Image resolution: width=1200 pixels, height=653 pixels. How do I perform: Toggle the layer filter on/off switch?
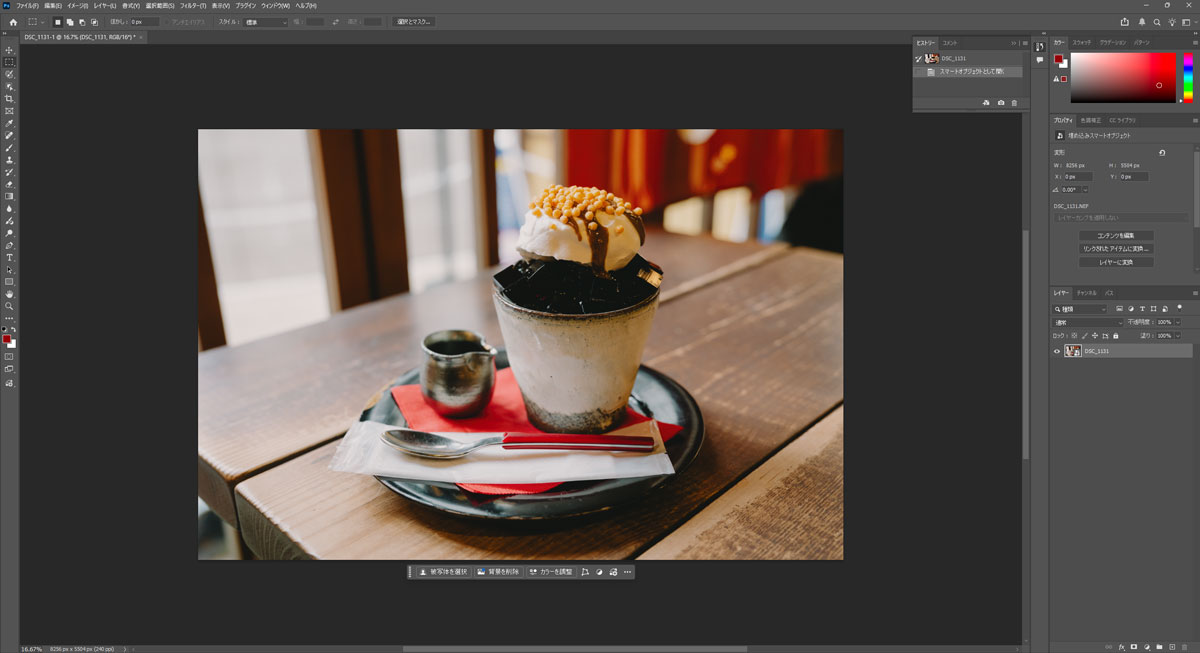point(1180,308)
